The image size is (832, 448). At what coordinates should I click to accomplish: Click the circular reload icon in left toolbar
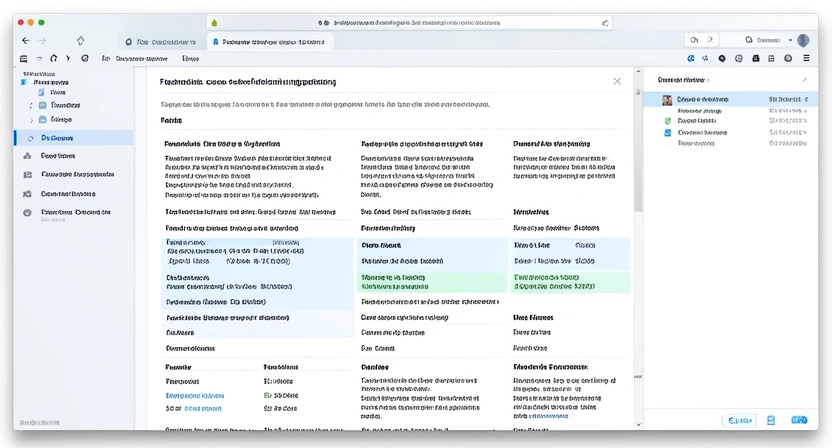54,58
